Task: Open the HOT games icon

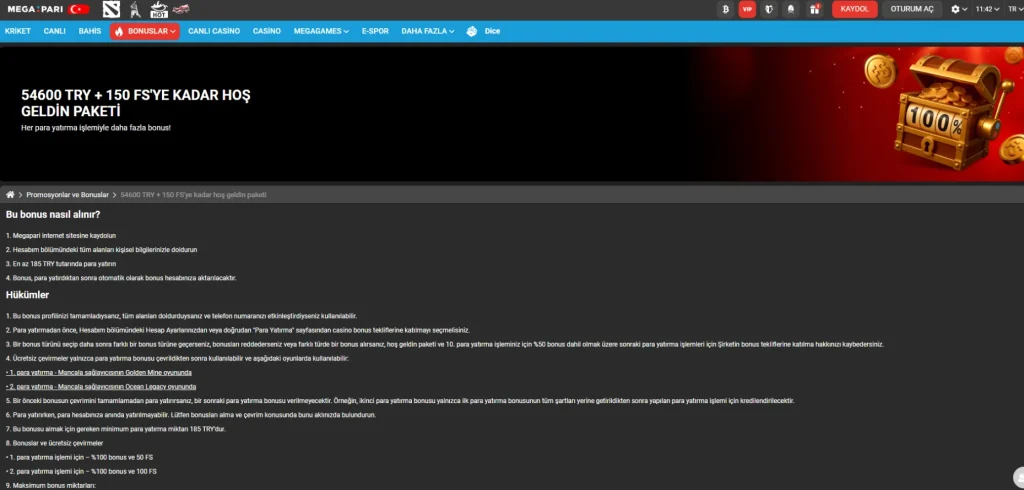Action: [x=159, y=9]
